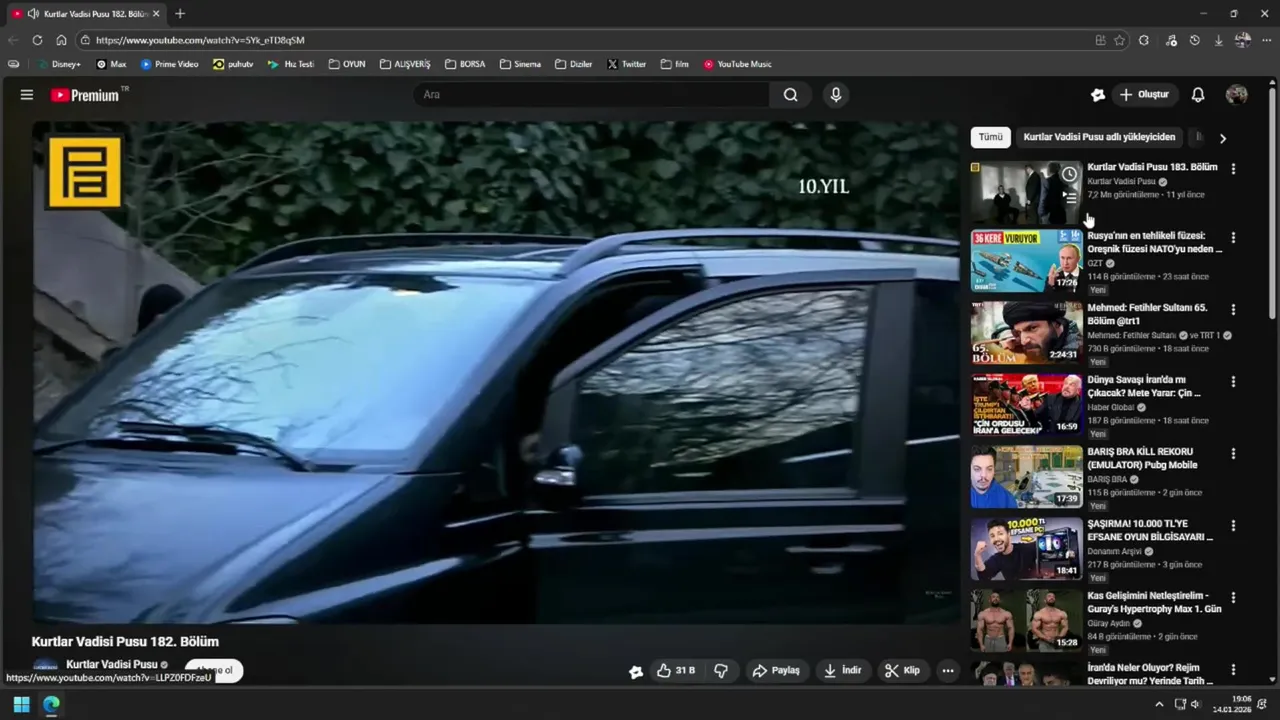Add this page to favorites star
The width and height of the screenshot is (1280, 720).
coord(1119,40)
